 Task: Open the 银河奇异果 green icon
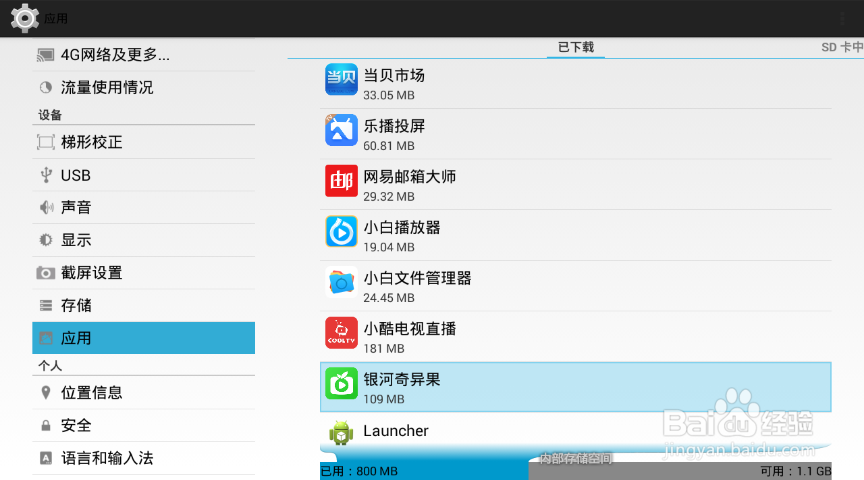[x=341, y=384]
